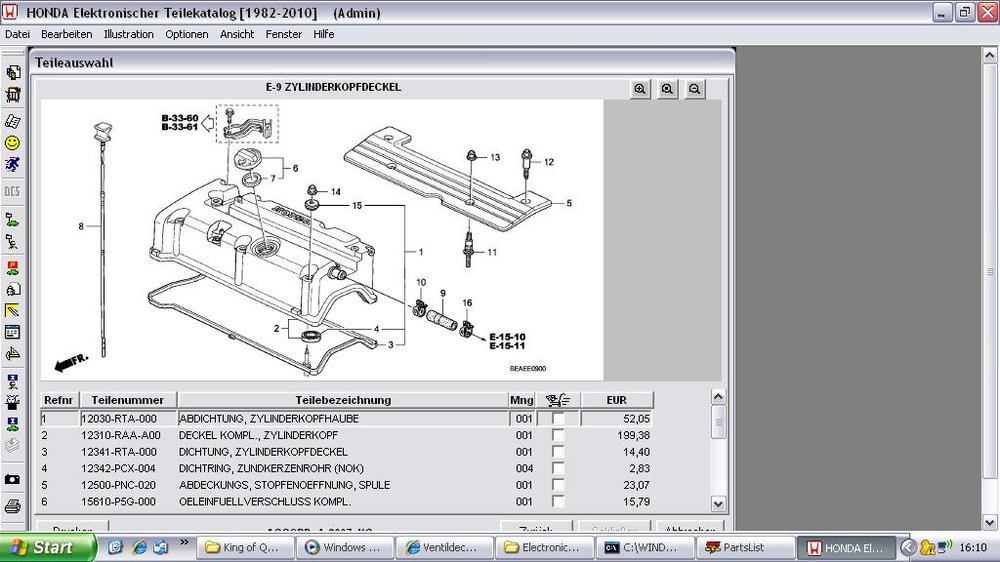The image size is (1000, 562).
Task: Open the Bearbeiten menu
Action: coord(66,34)
